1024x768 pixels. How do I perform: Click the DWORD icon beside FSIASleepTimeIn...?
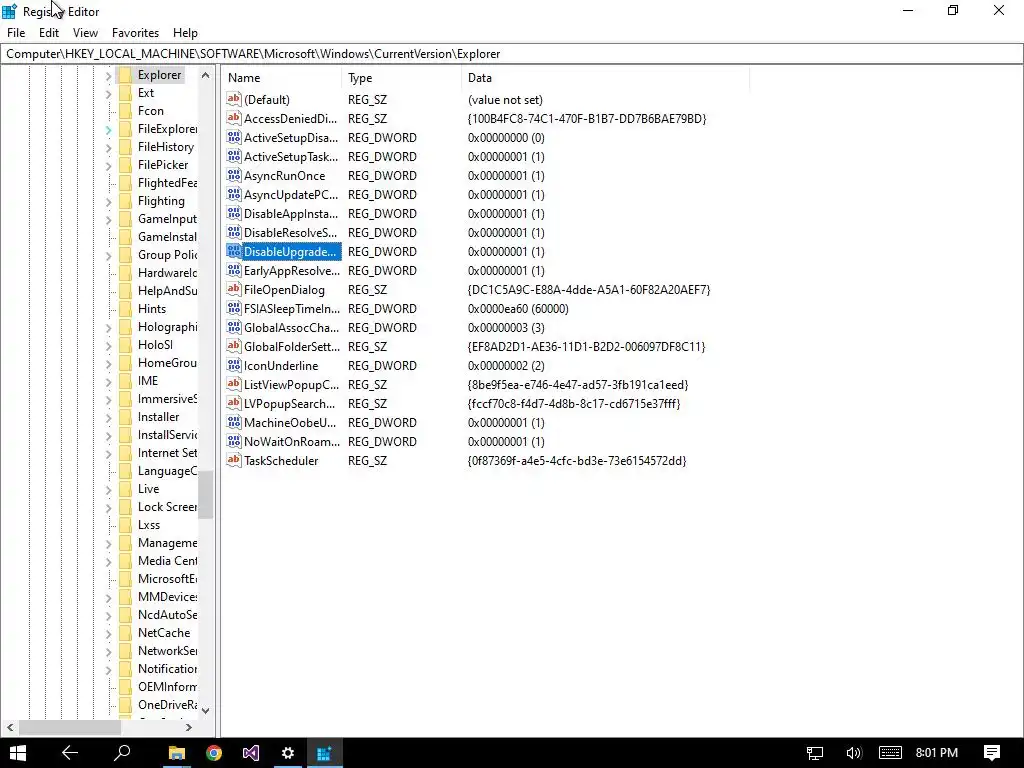(x=233, y=308)
